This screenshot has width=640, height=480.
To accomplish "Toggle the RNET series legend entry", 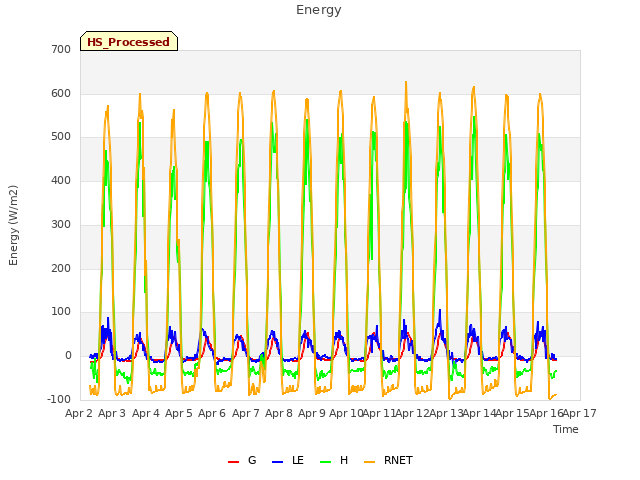I will [388, 460].
